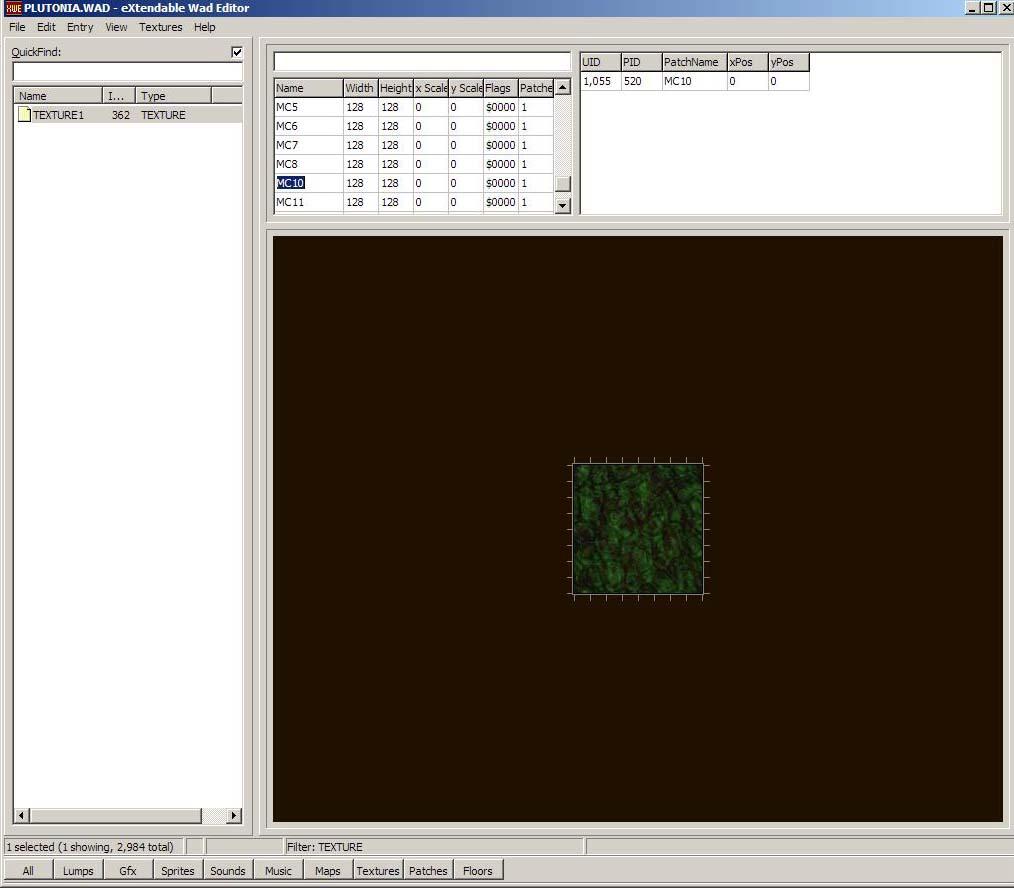This screenshot has width=1014, height=888.
Task: Select the Floors filter tab
Action: point(478,871)
